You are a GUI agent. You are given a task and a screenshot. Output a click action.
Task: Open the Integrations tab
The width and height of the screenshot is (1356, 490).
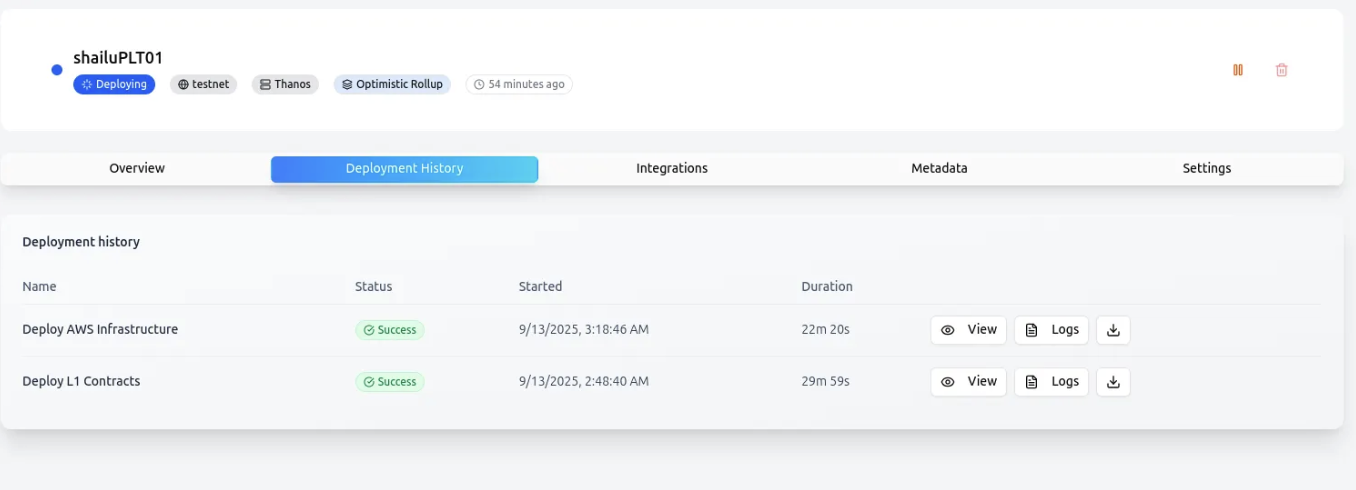point(672,169)
